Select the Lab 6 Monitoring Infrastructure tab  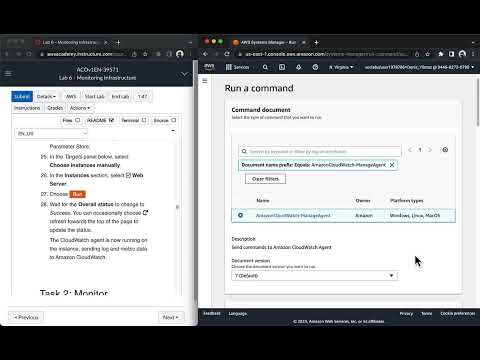pyautogui.click(x=72, y=42)
